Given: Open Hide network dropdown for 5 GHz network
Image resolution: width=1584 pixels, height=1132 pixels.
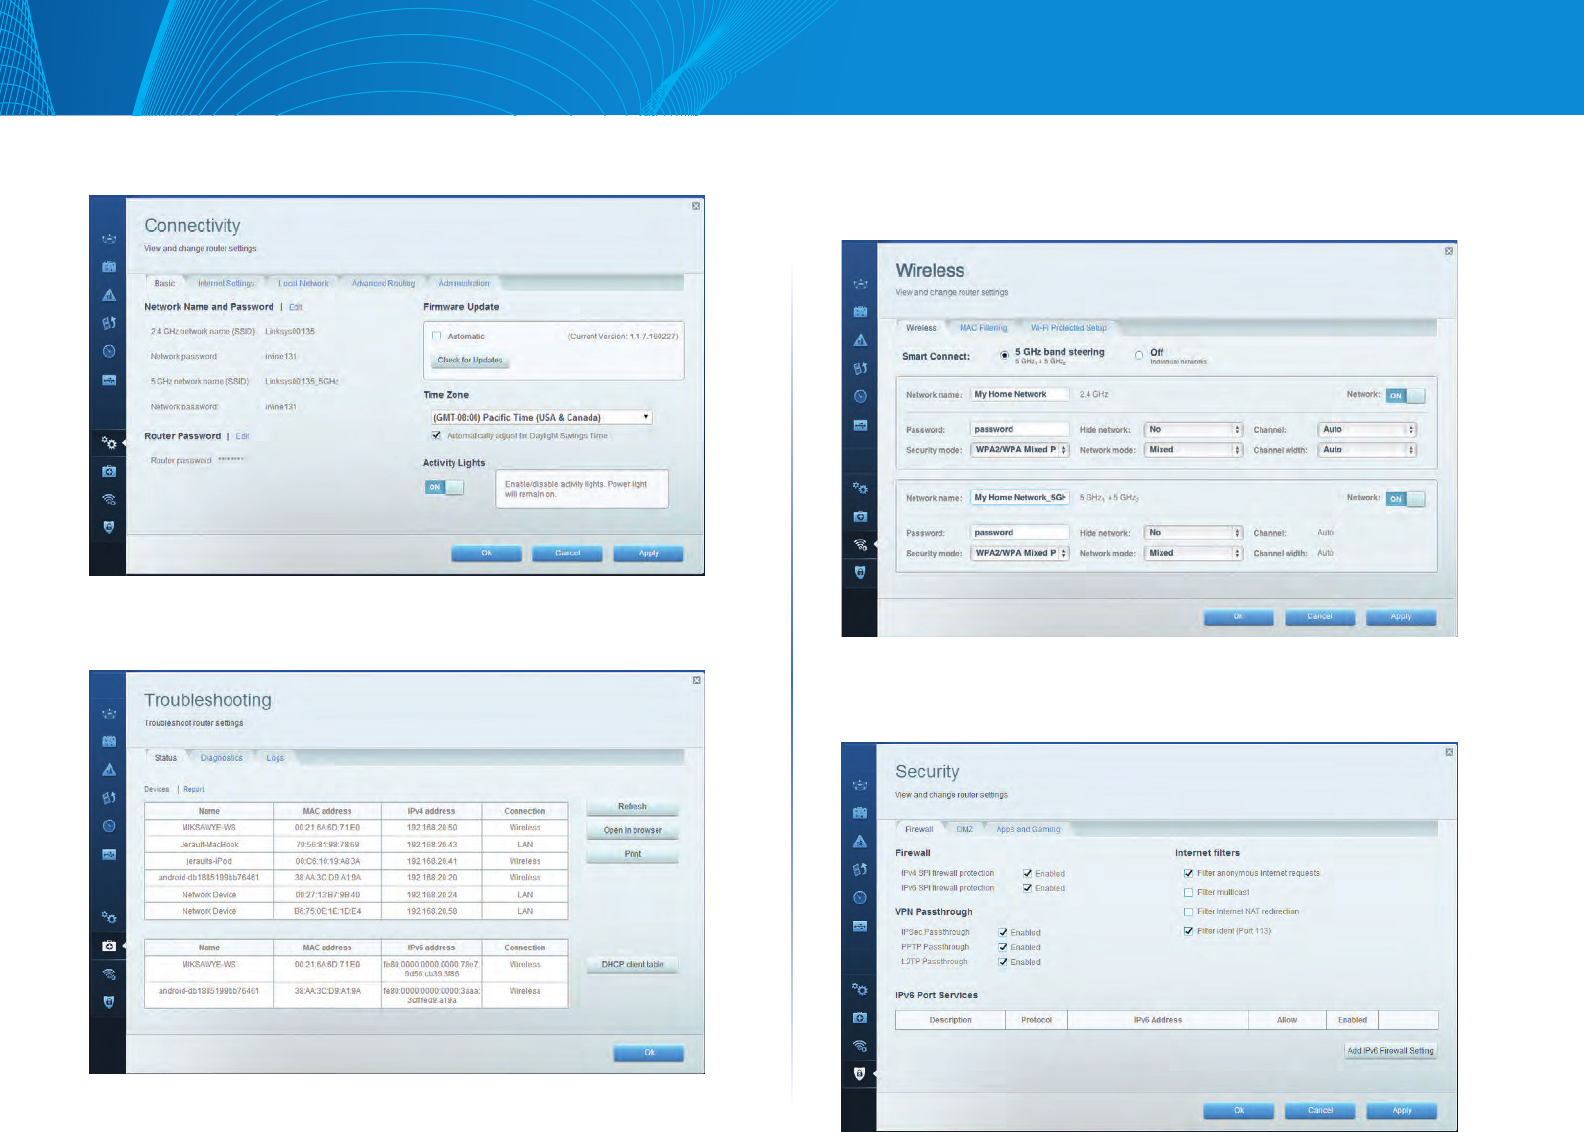Looking at the screenshot, I should coord(1193,533).
